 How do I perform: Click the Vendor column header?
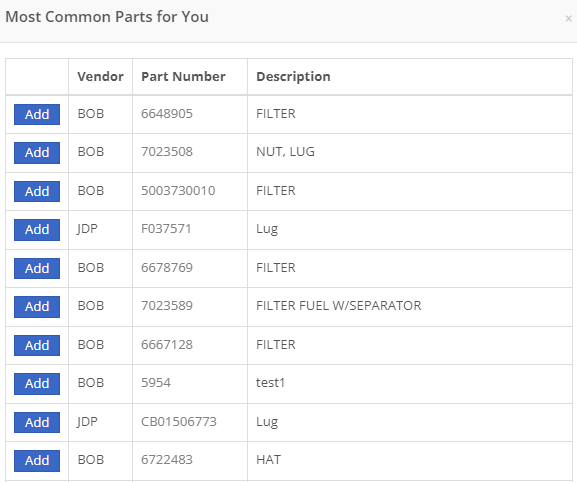point(100,77)
